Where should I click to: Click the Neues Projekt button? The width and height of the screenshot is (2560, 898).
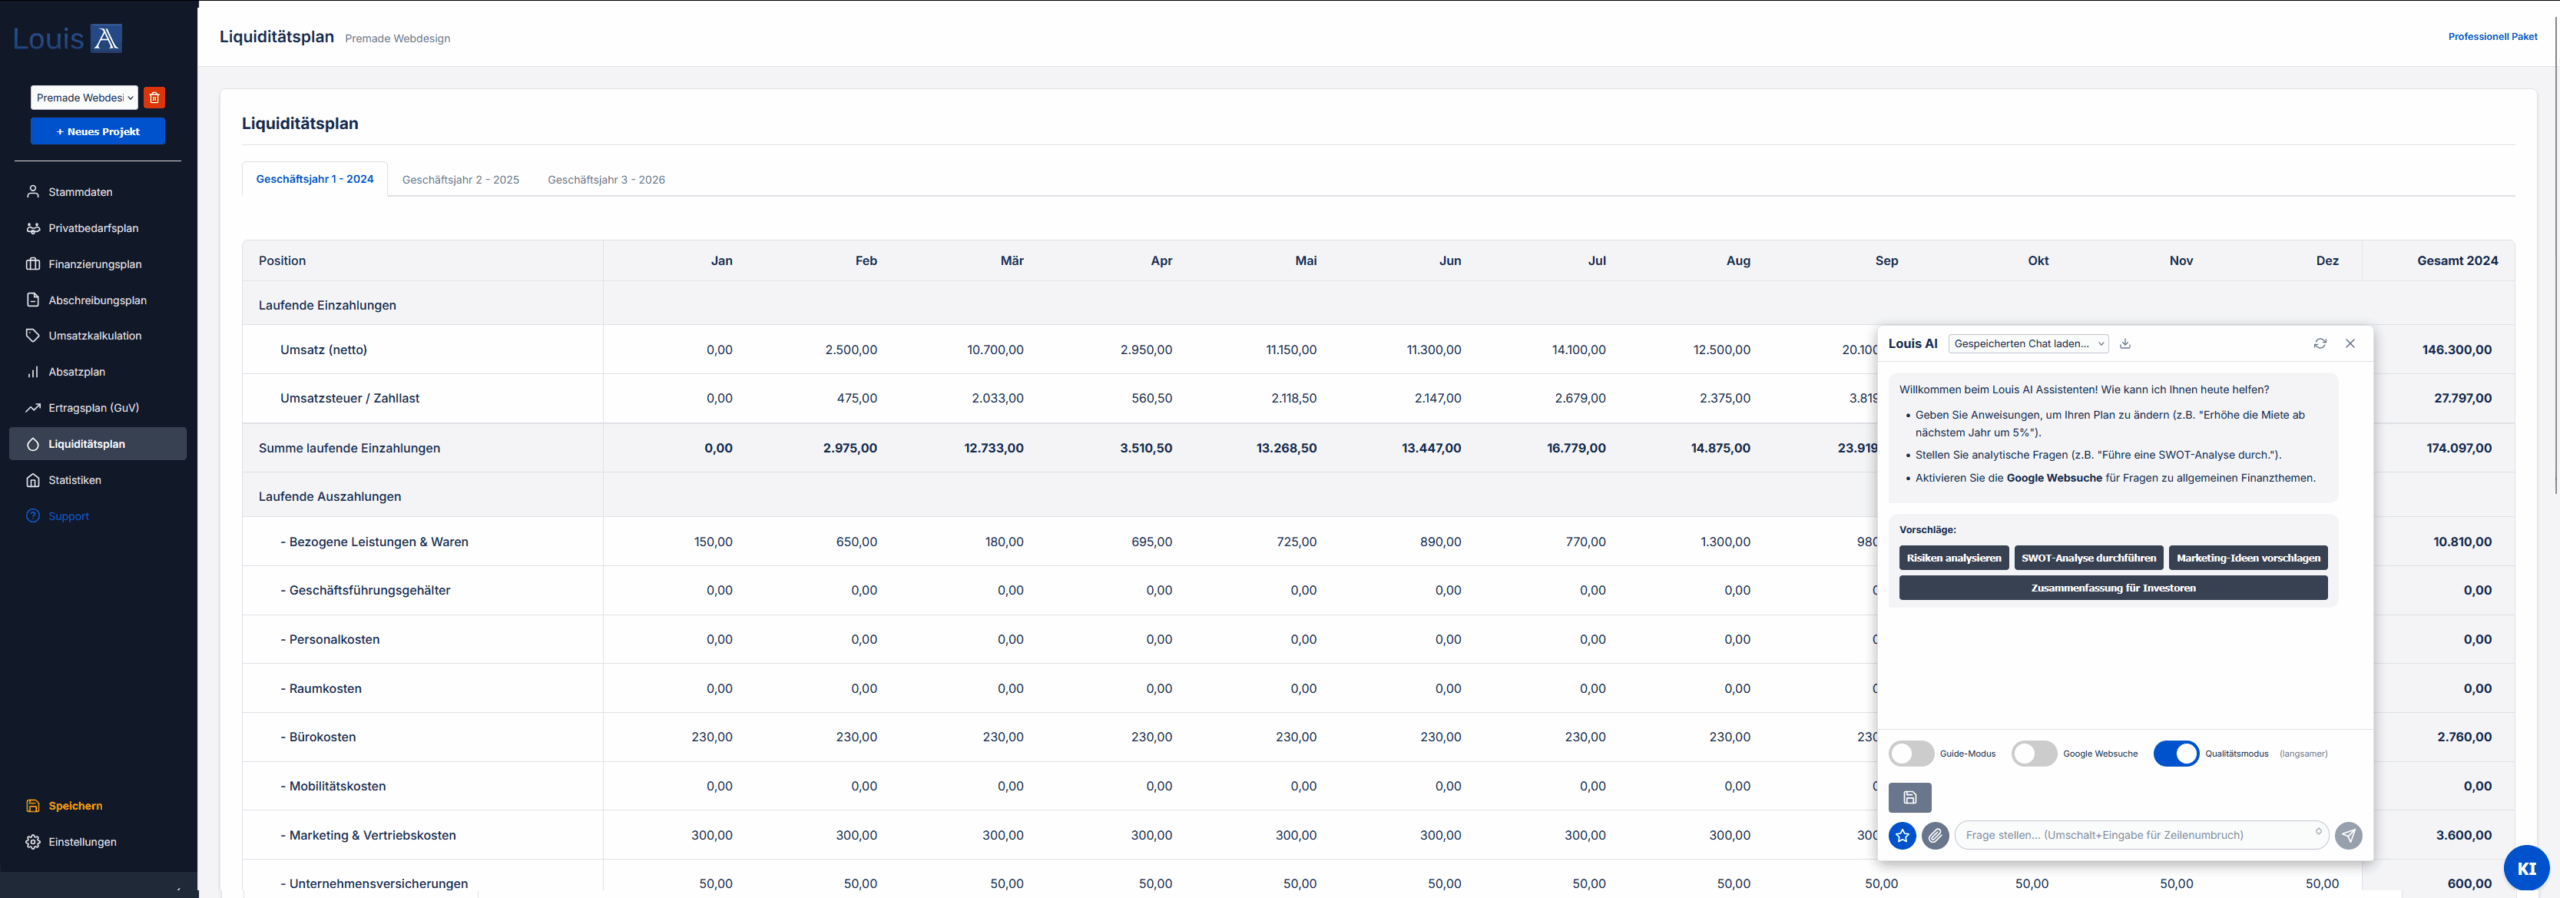(98, 132)
